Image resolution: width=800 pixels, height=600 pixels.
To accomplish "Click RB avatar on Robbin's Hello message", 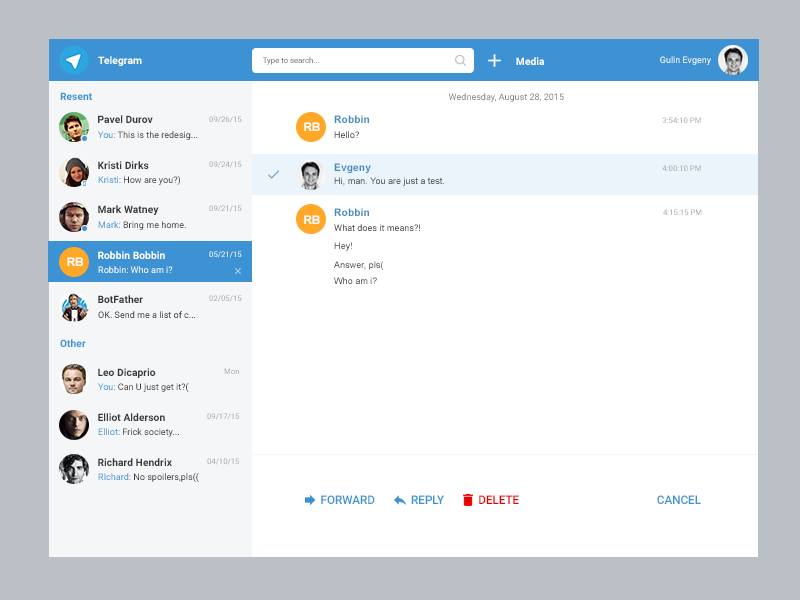I will (x=311, y=127).
